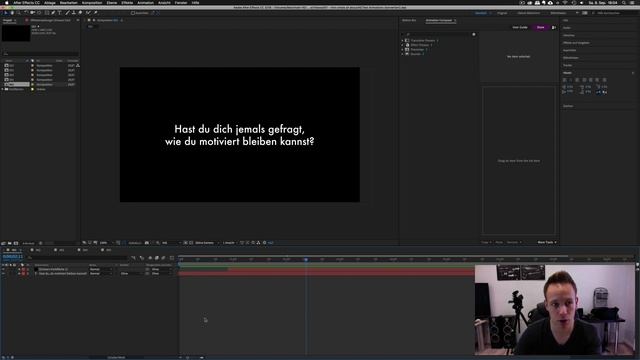The image size is (640, 360).
Task: Open Bearbeiten menu
Action: [69, 2]
